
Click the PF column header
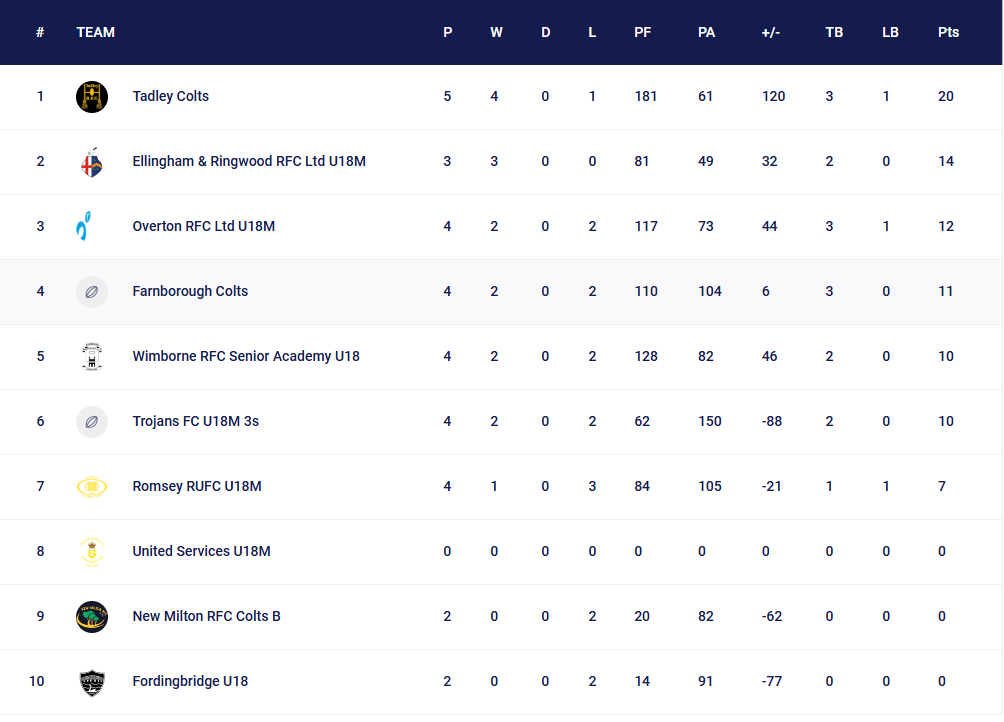642,33
